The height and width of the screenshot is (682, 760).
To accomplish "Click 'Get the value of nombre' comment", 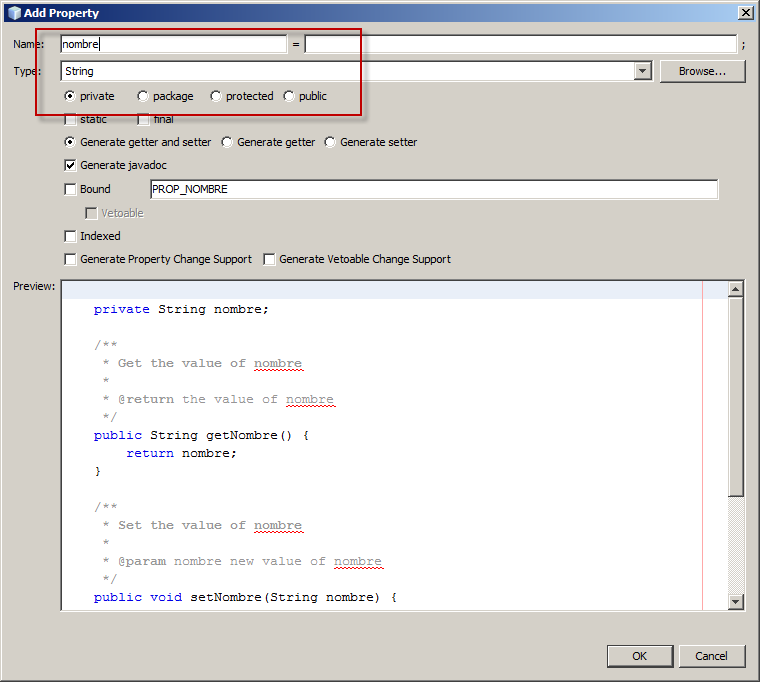I will [210, 363].
